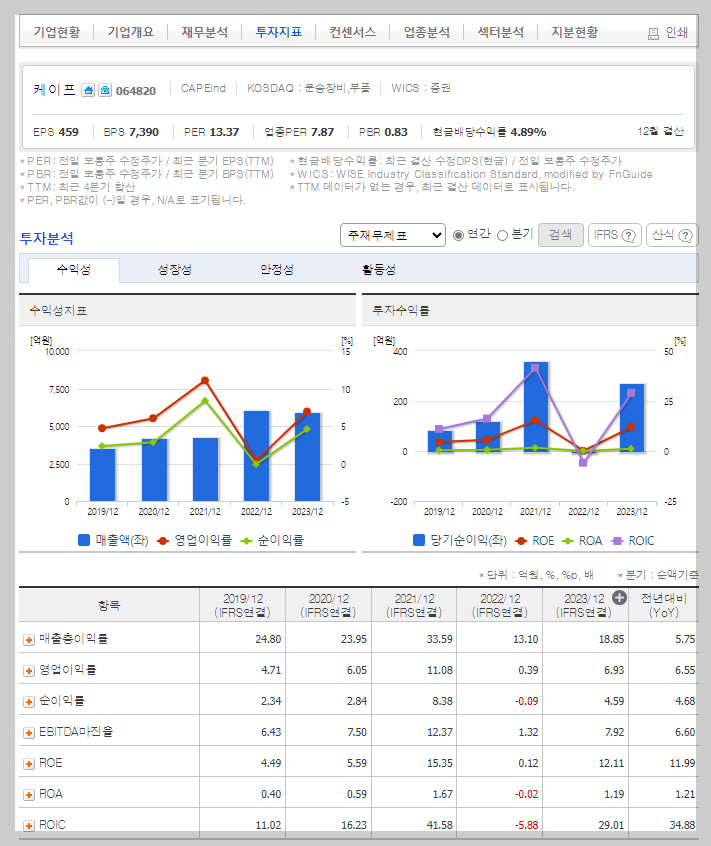Select the 분기 radio button
This screenshot has height=846, width=711.
pyautogui.click(x=502, y=235)
